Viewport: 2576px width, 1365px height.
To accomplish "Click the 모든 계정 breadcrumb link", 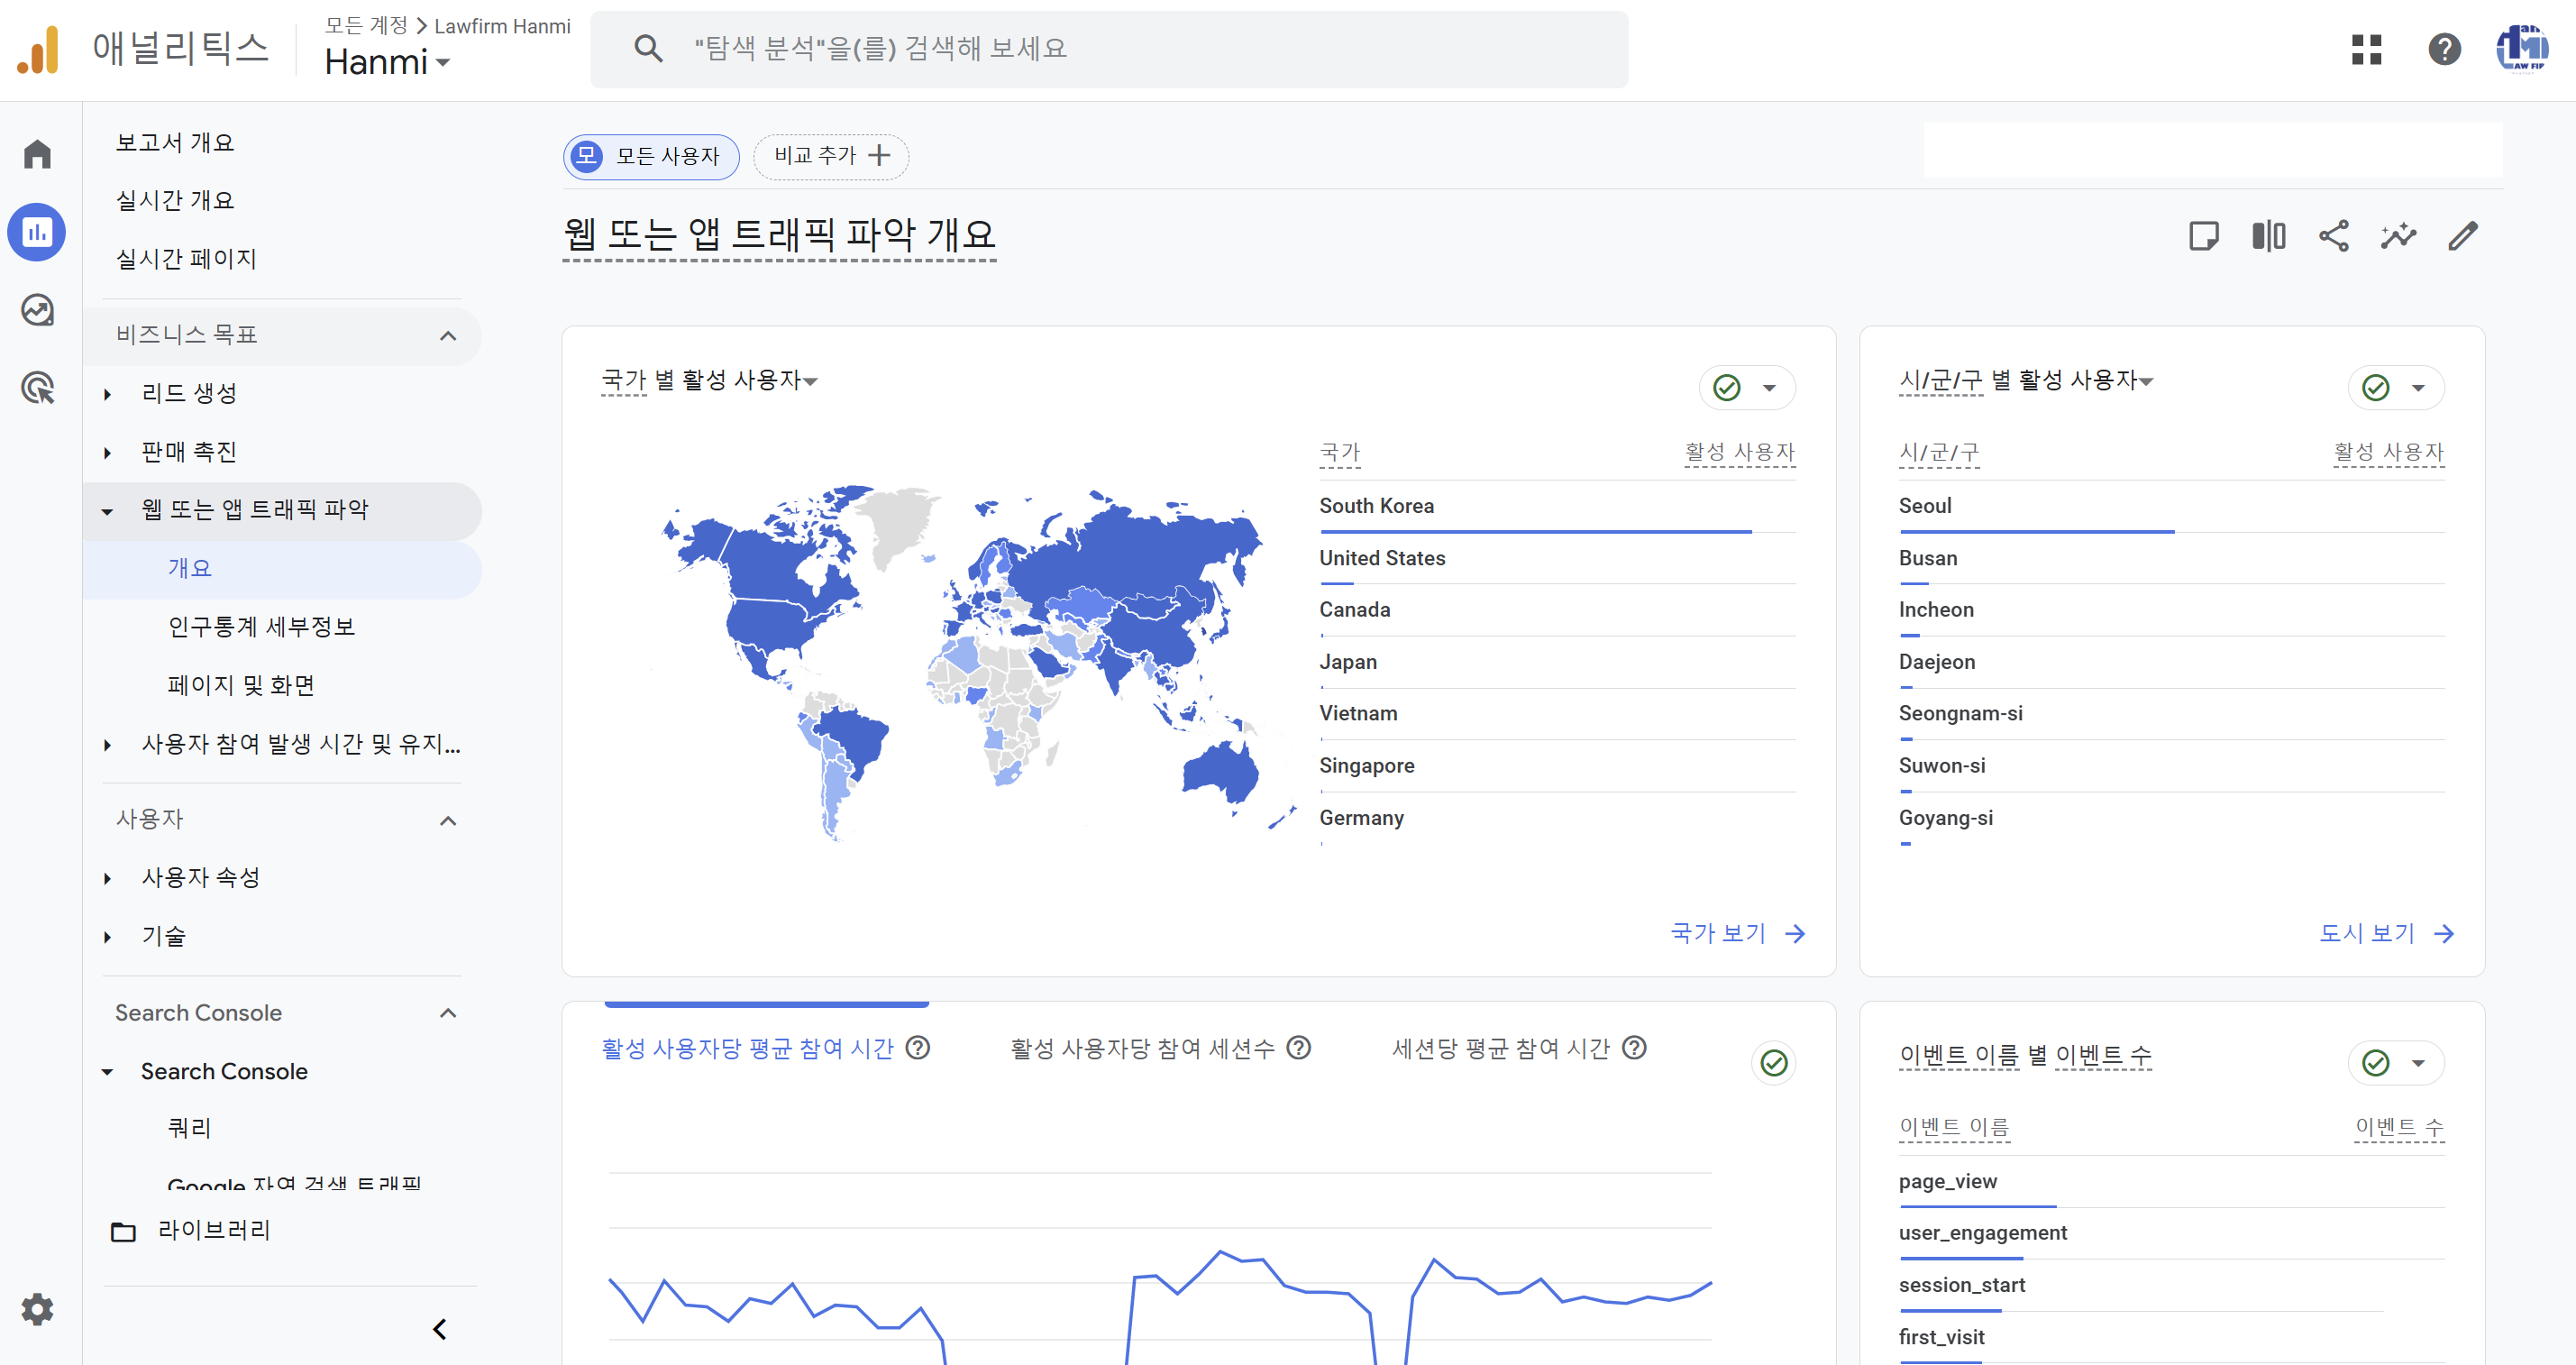I will (366, 26).
